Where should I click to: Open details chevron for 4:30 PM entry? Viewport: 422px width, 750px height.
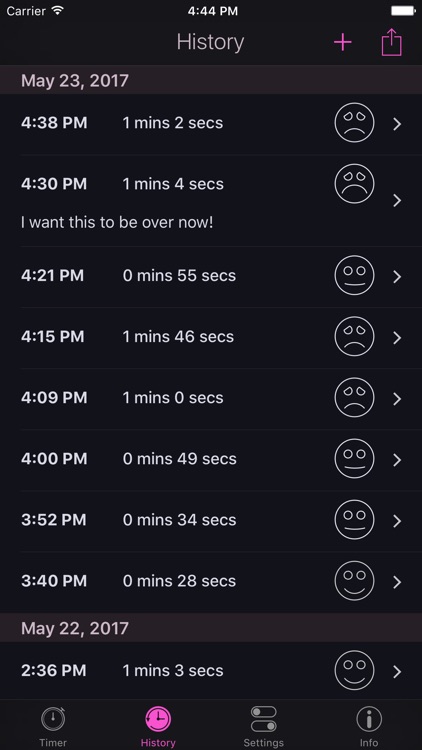(397, 200)
